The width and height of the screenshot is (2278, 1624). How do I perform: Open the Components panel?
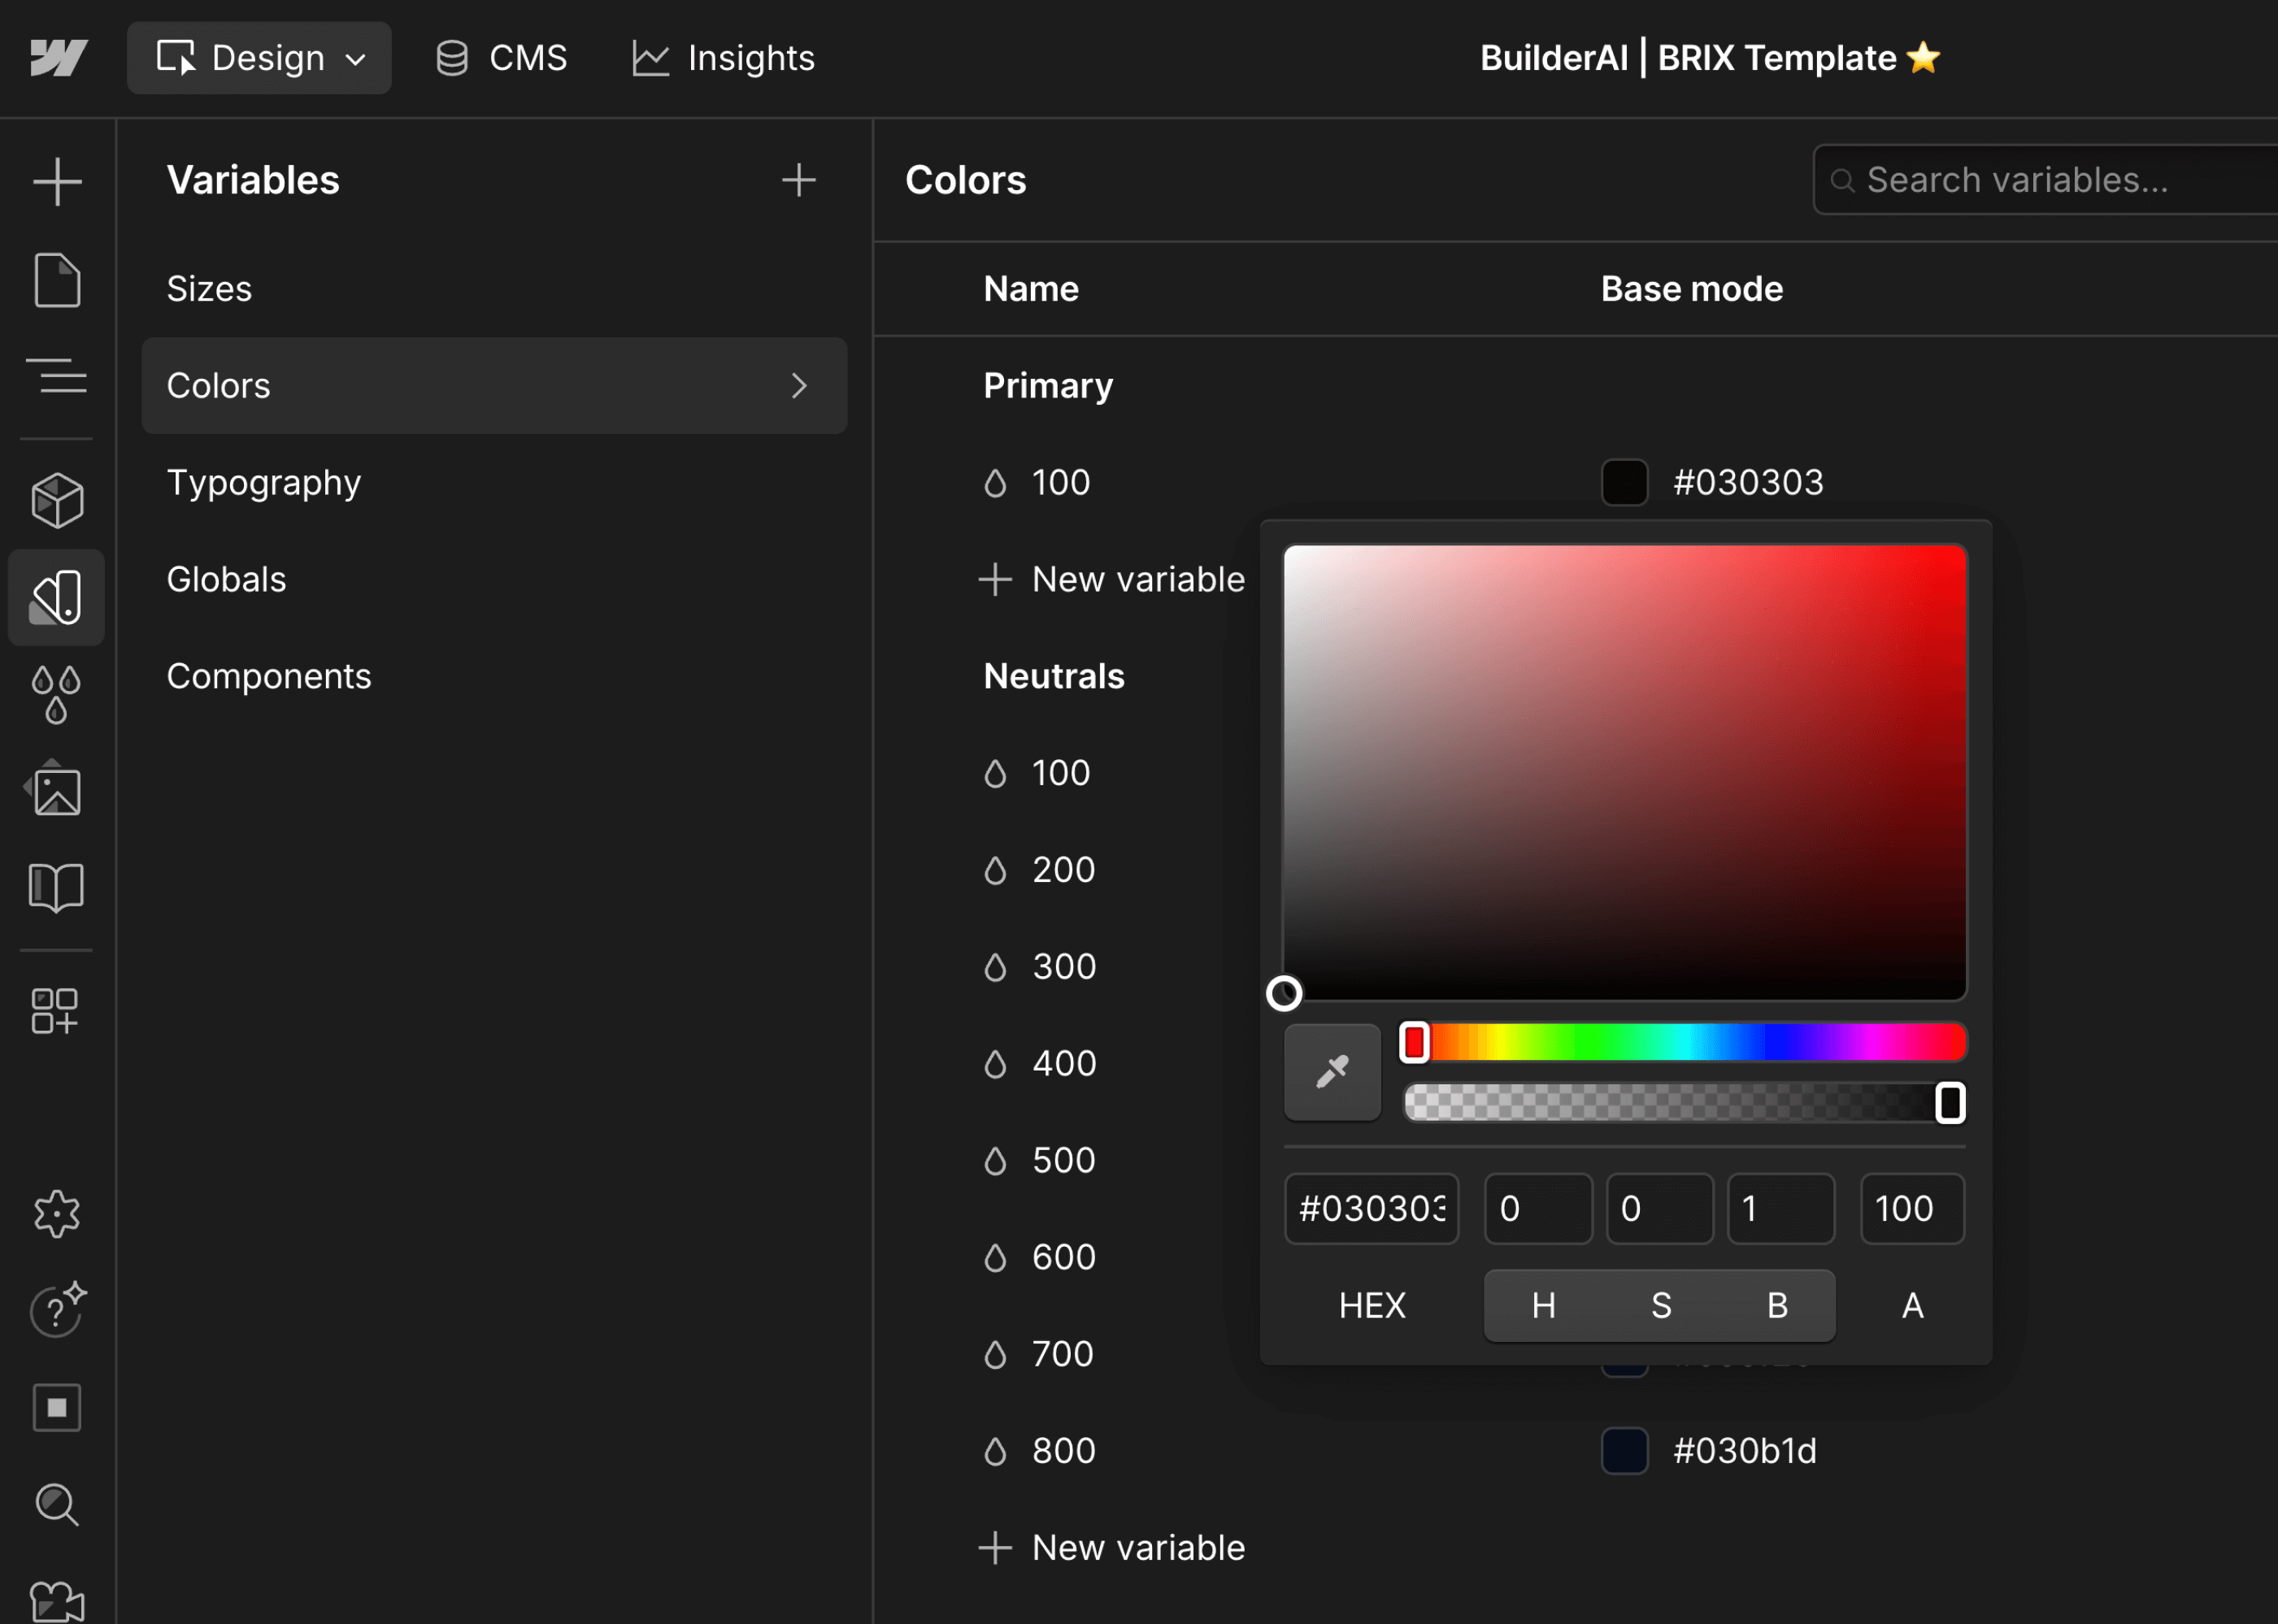click(x=57, y=499)
